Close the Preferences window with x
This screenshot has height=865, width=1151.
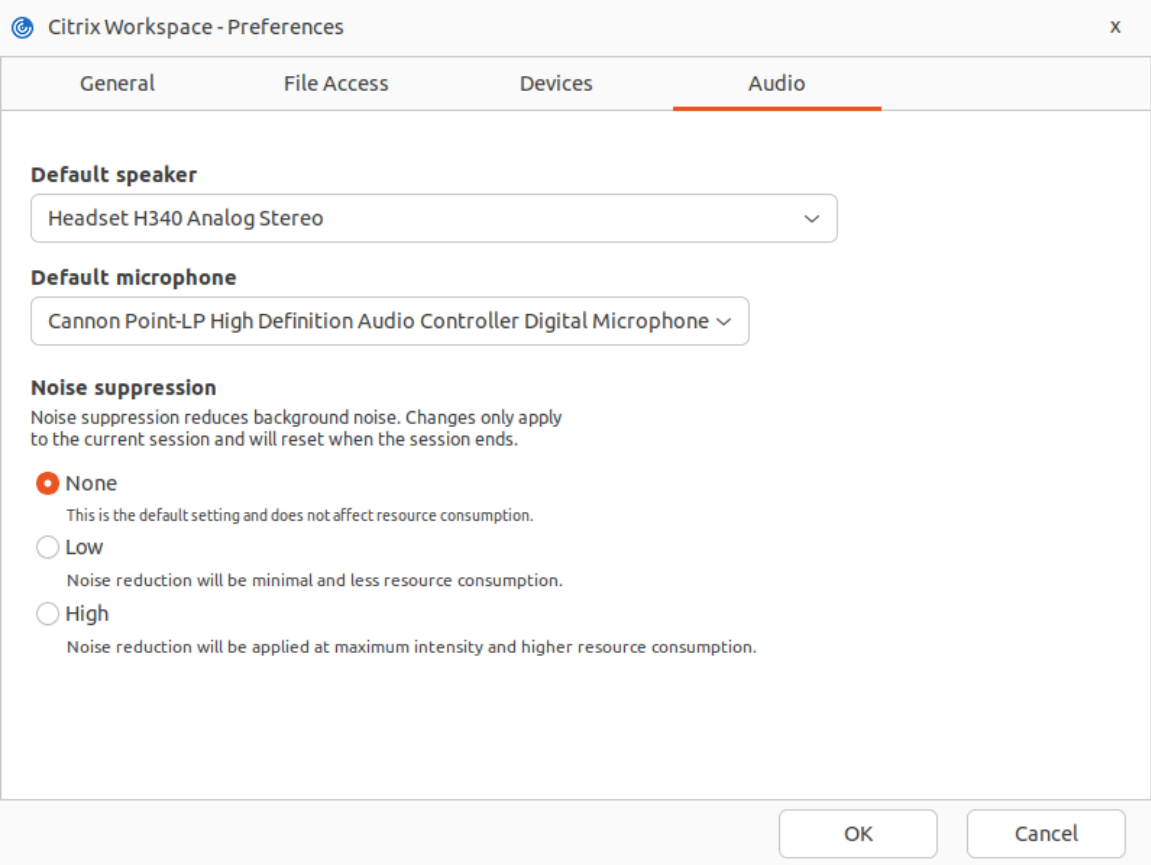[x=1115, y=27]
